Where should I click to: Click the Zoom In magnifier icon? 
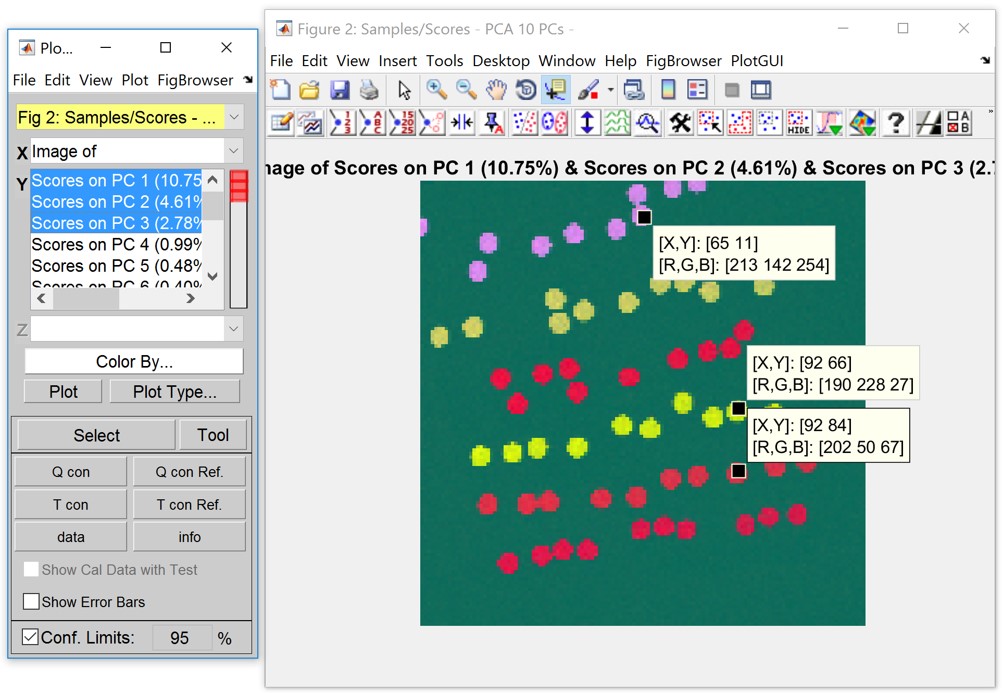coord(436,90)
